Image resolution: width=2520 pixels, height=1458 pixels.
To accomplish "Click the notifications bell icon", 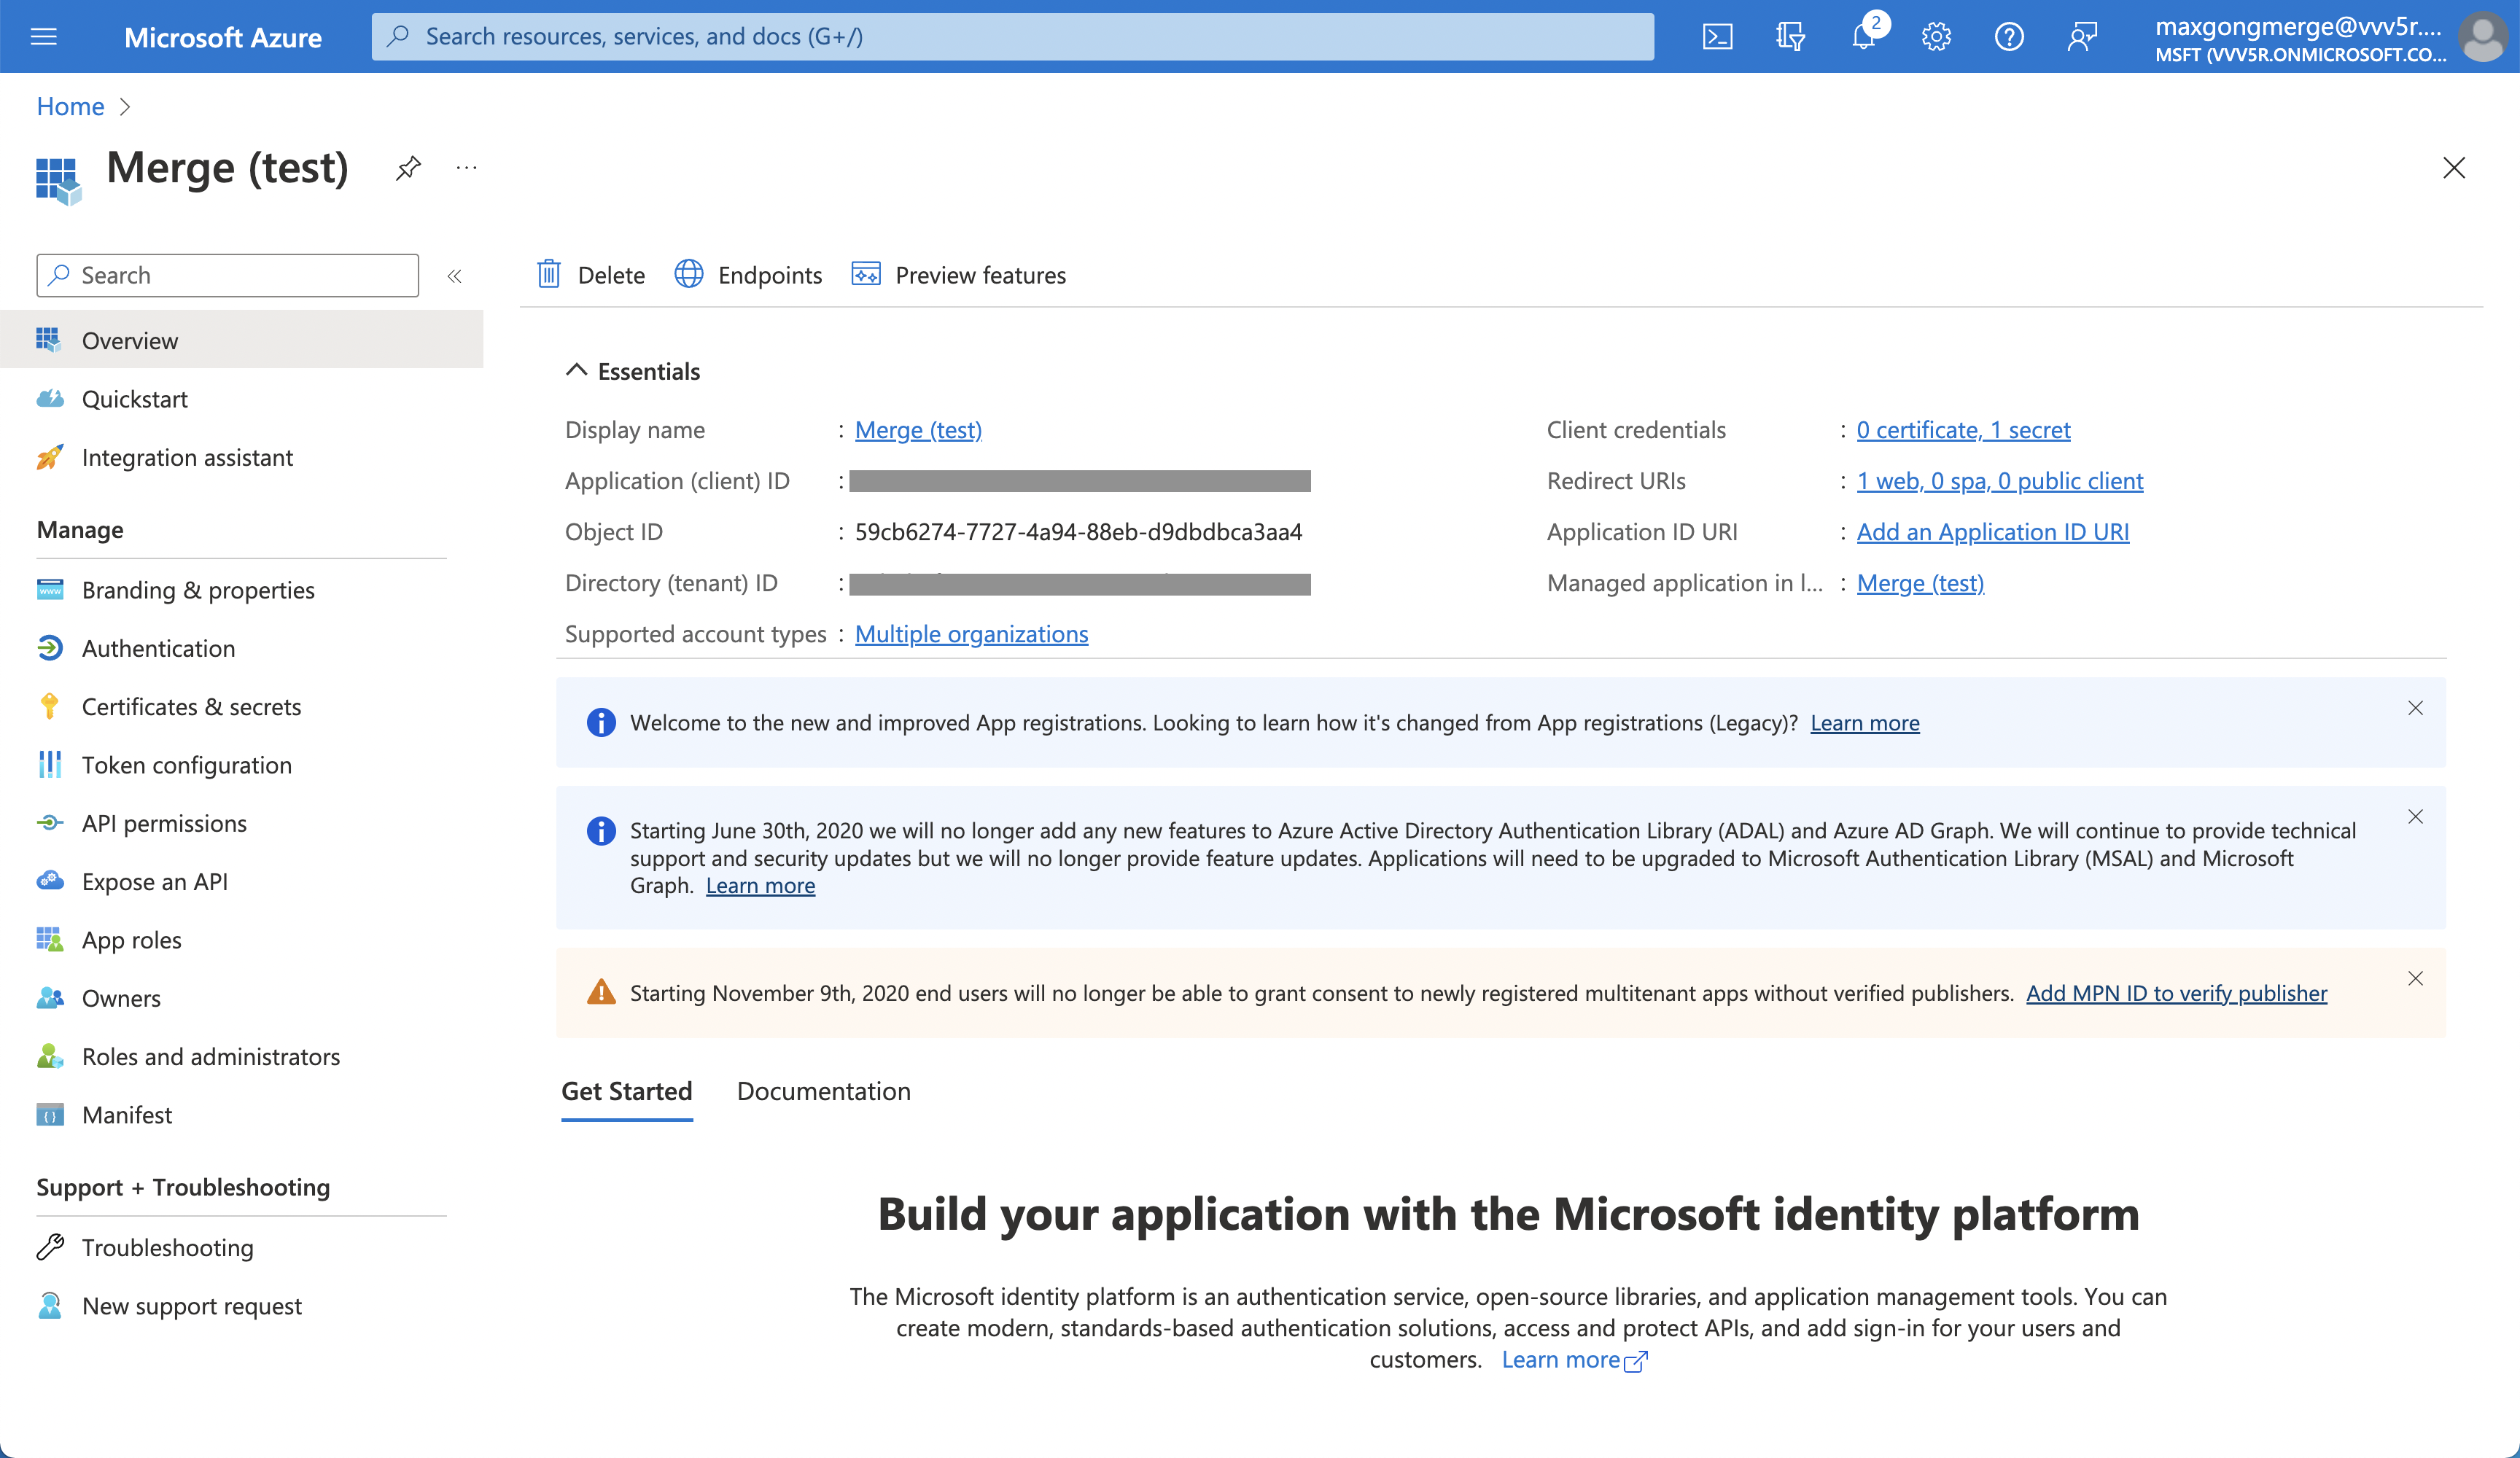I will coord(1863,37).
